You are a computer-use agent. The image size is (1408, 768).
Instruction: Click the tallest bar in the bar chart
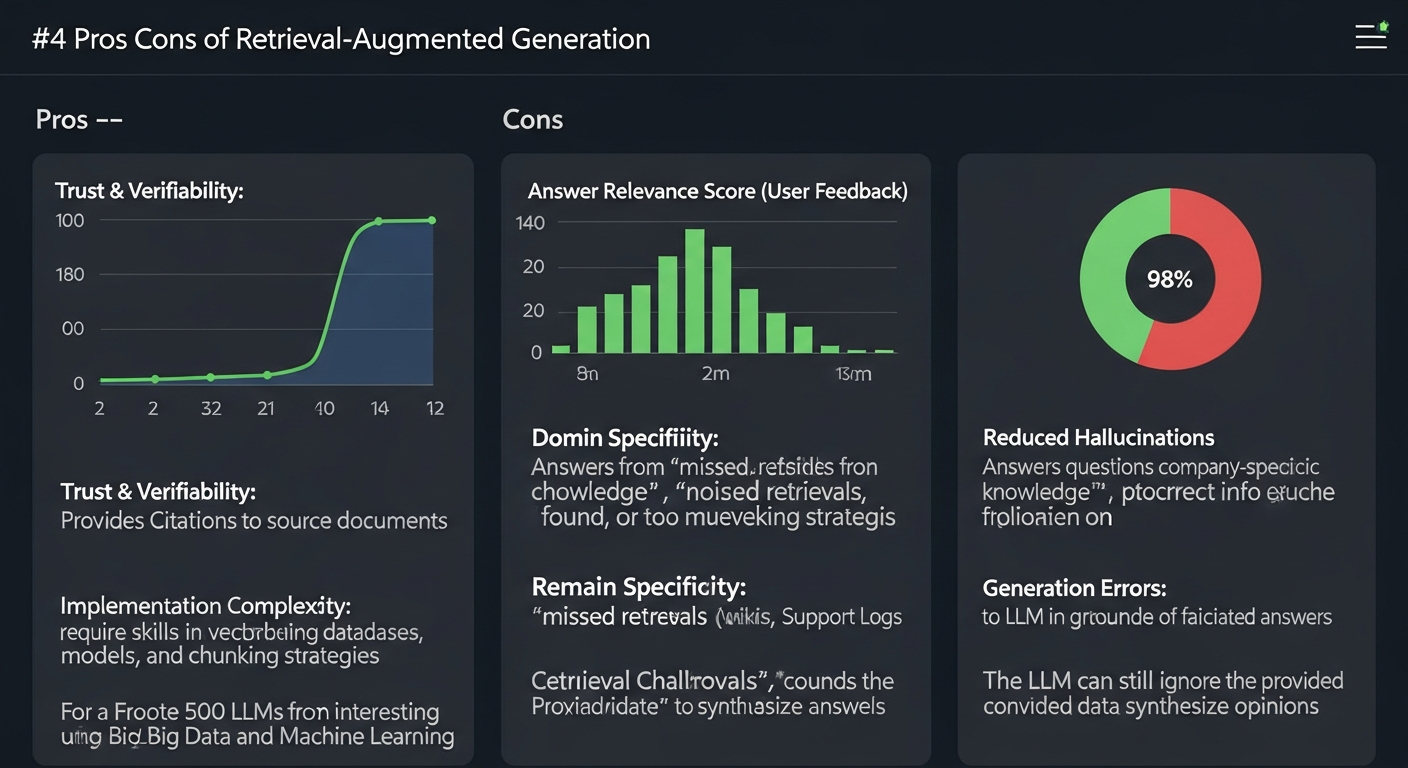(694, 291)
